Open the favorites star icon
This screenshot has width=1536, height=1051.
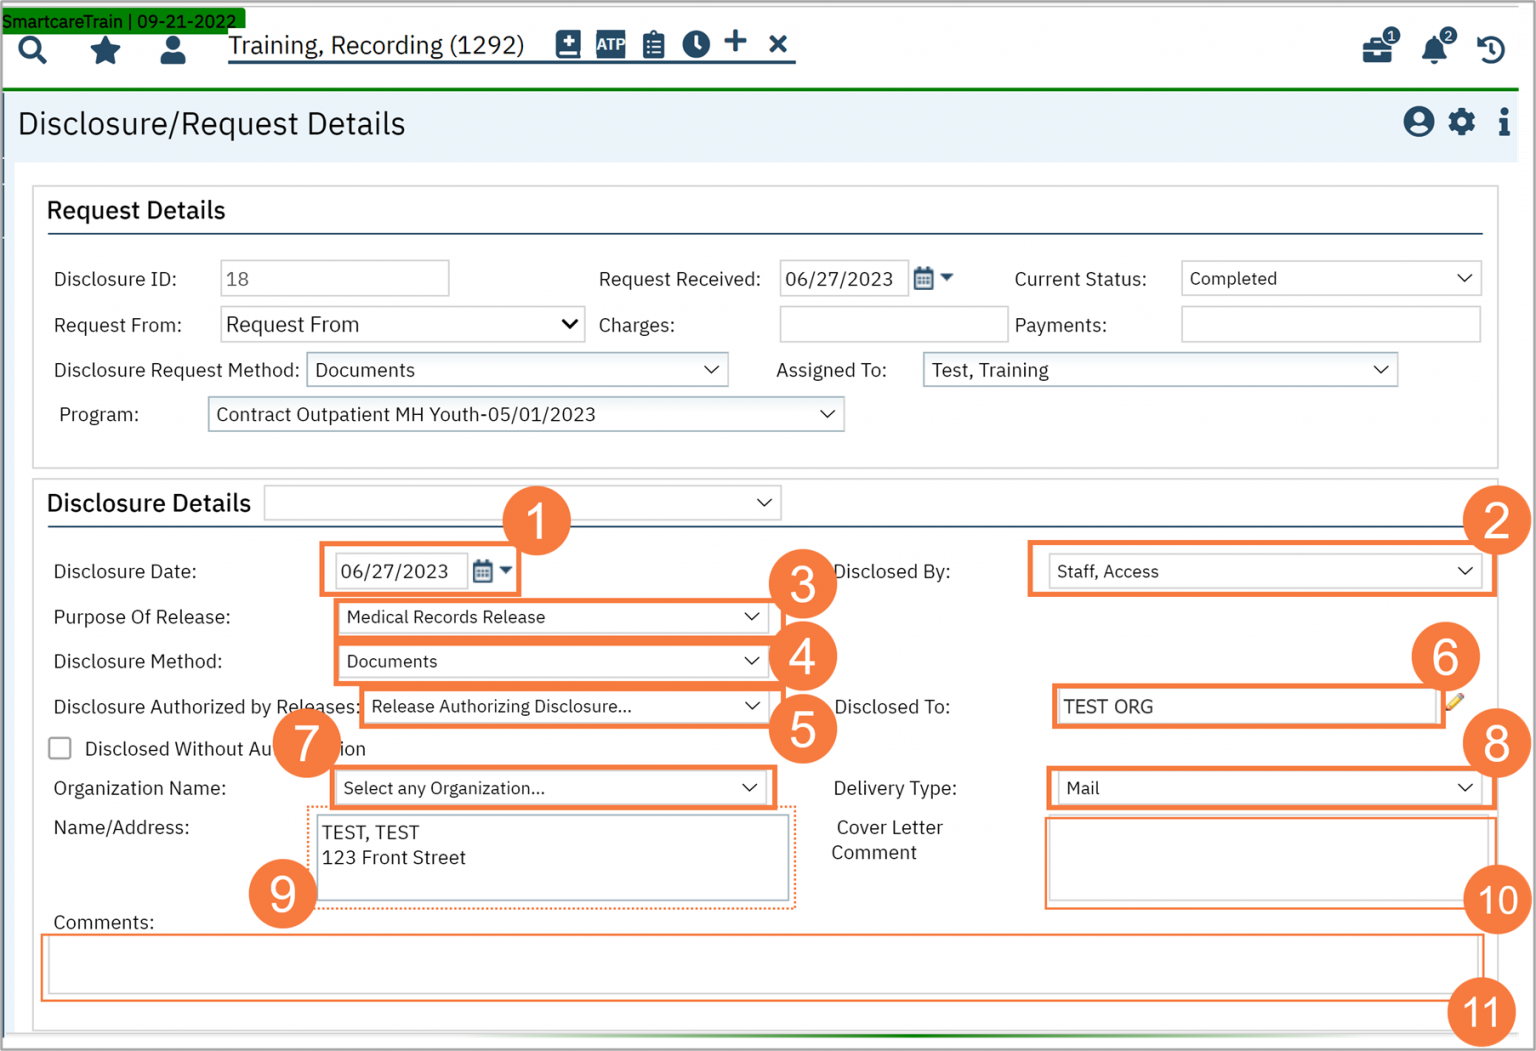(x=105, y=49)
